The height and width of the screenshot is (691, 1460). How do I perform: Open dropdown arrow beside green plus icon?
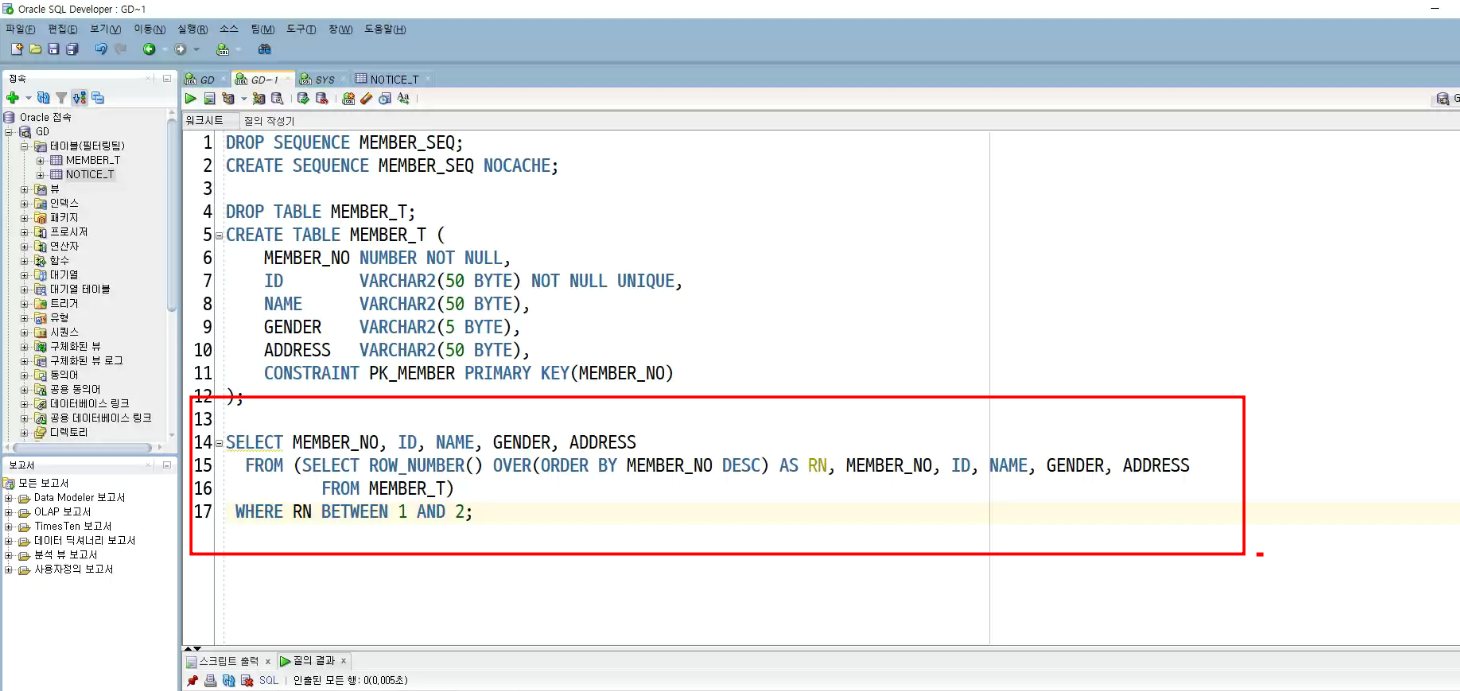coord(28,98)
